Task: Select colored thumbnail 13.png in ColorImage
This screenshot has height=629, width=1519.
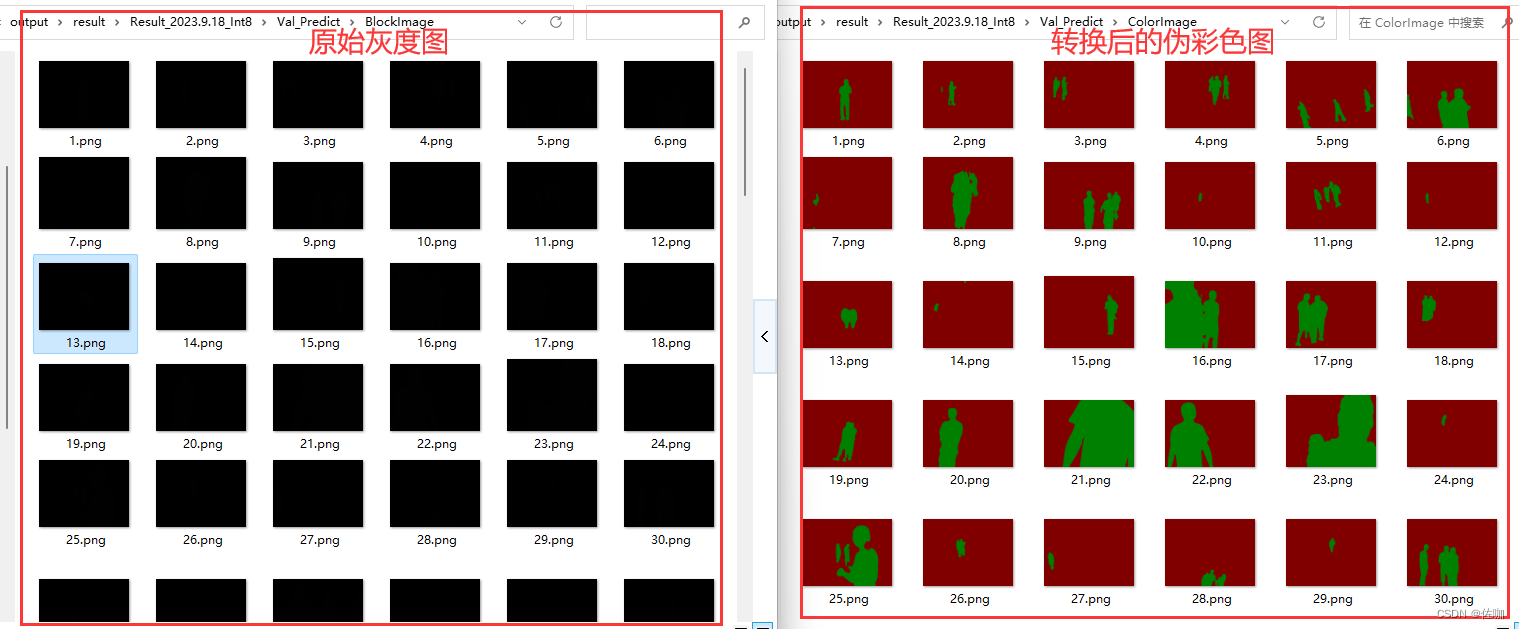Action: click(847, 314)
